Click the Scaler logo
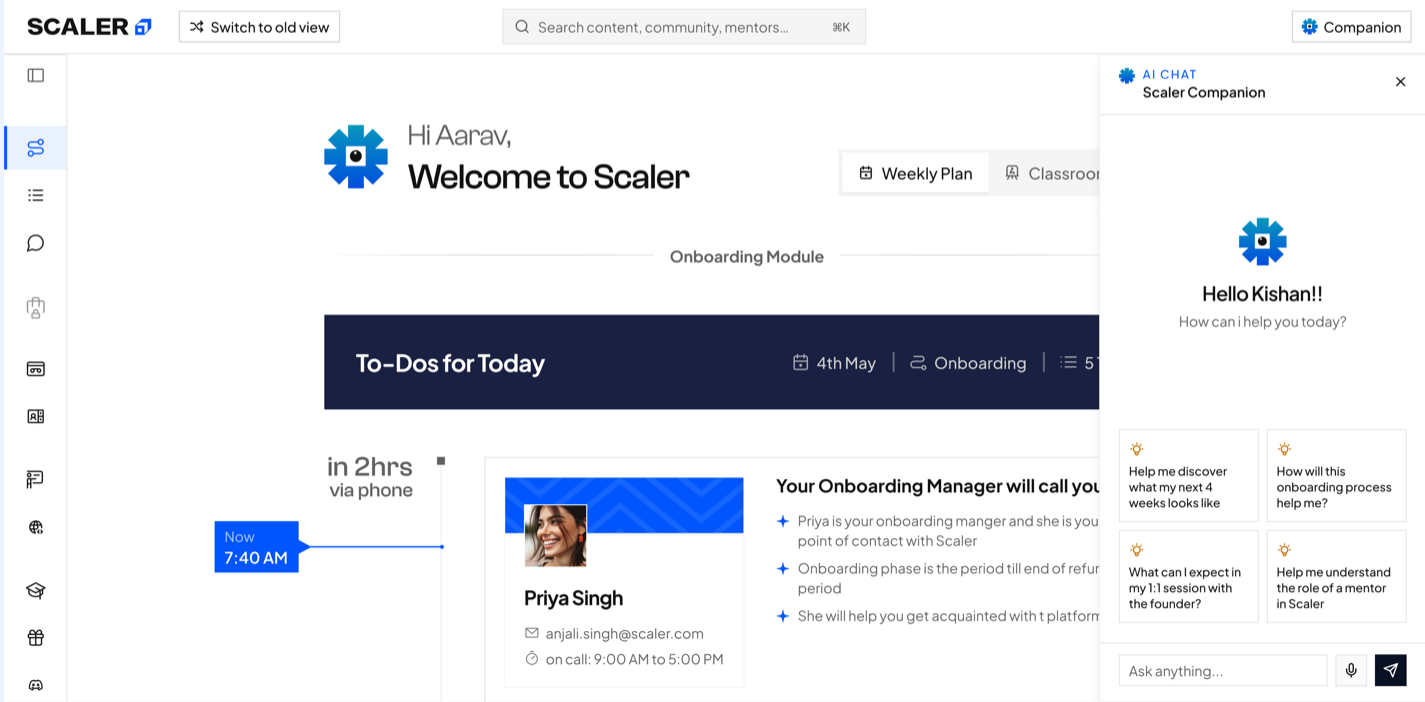Viewport: 1425px width, 702px height. [89, 27]
